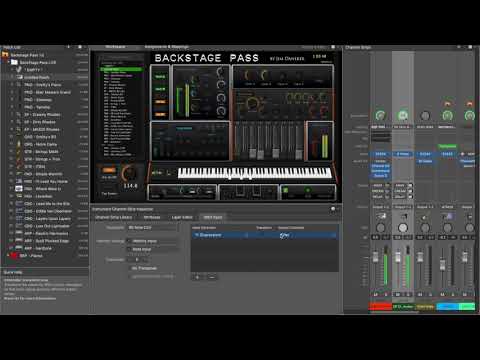480x360 pixels.
Task: Mute the third channel strip
Action: pos(420,294)
